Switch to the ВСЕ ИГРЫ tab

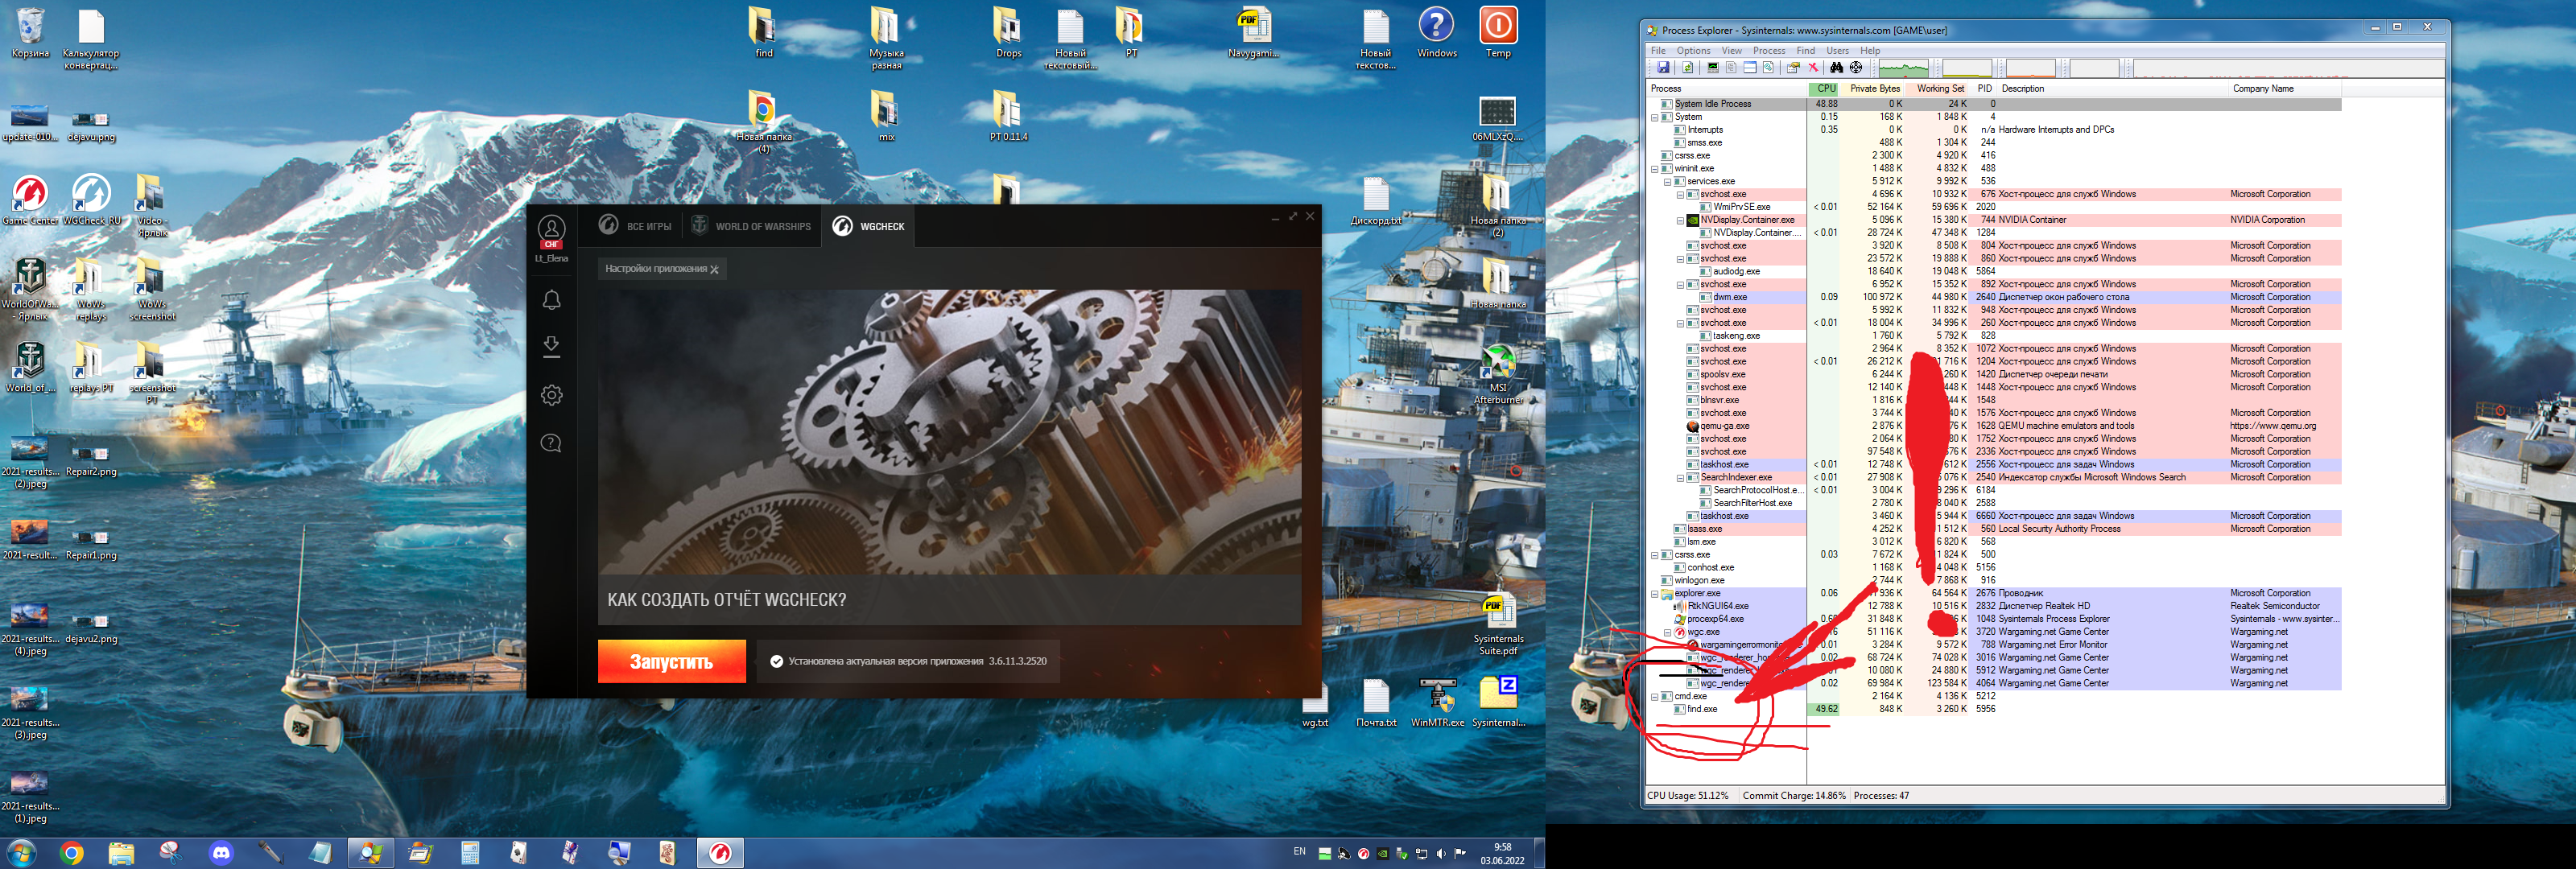(636, 226)
